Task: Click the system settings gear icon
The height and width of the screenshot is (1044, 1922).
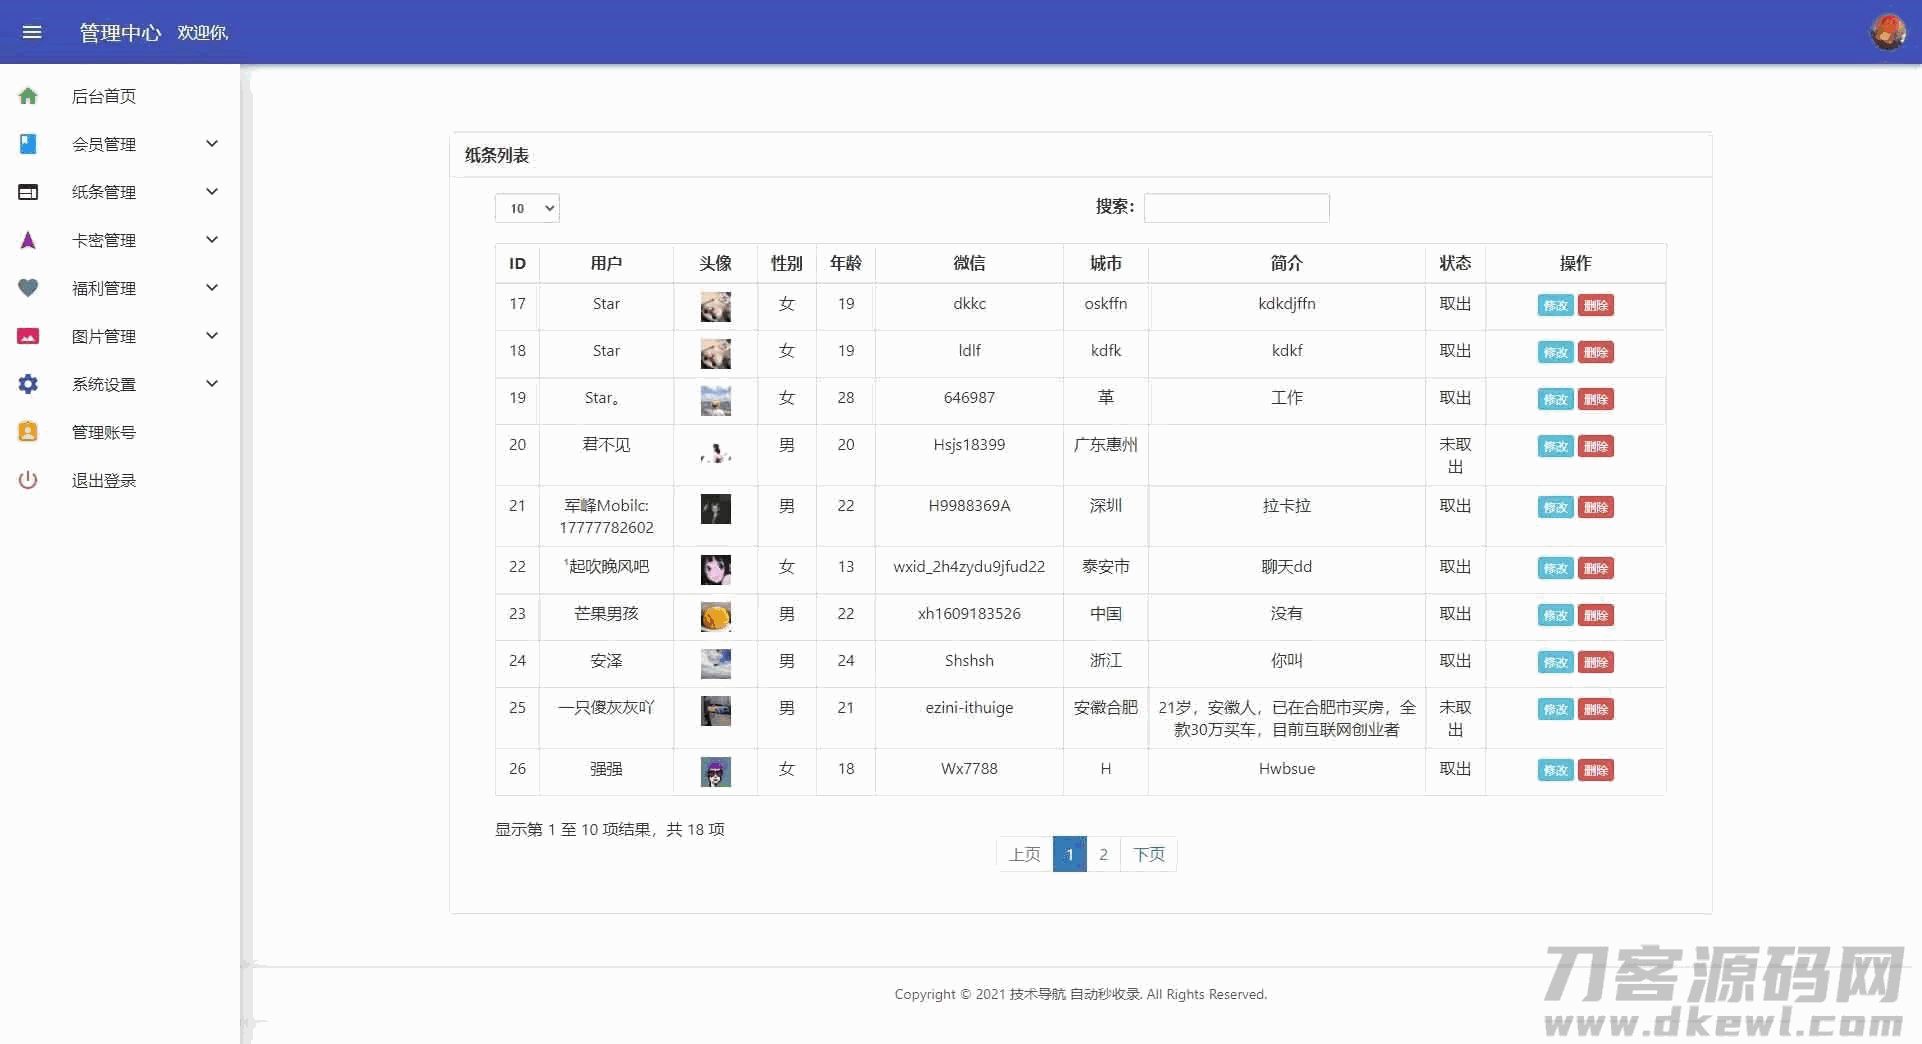Action: 28,384
